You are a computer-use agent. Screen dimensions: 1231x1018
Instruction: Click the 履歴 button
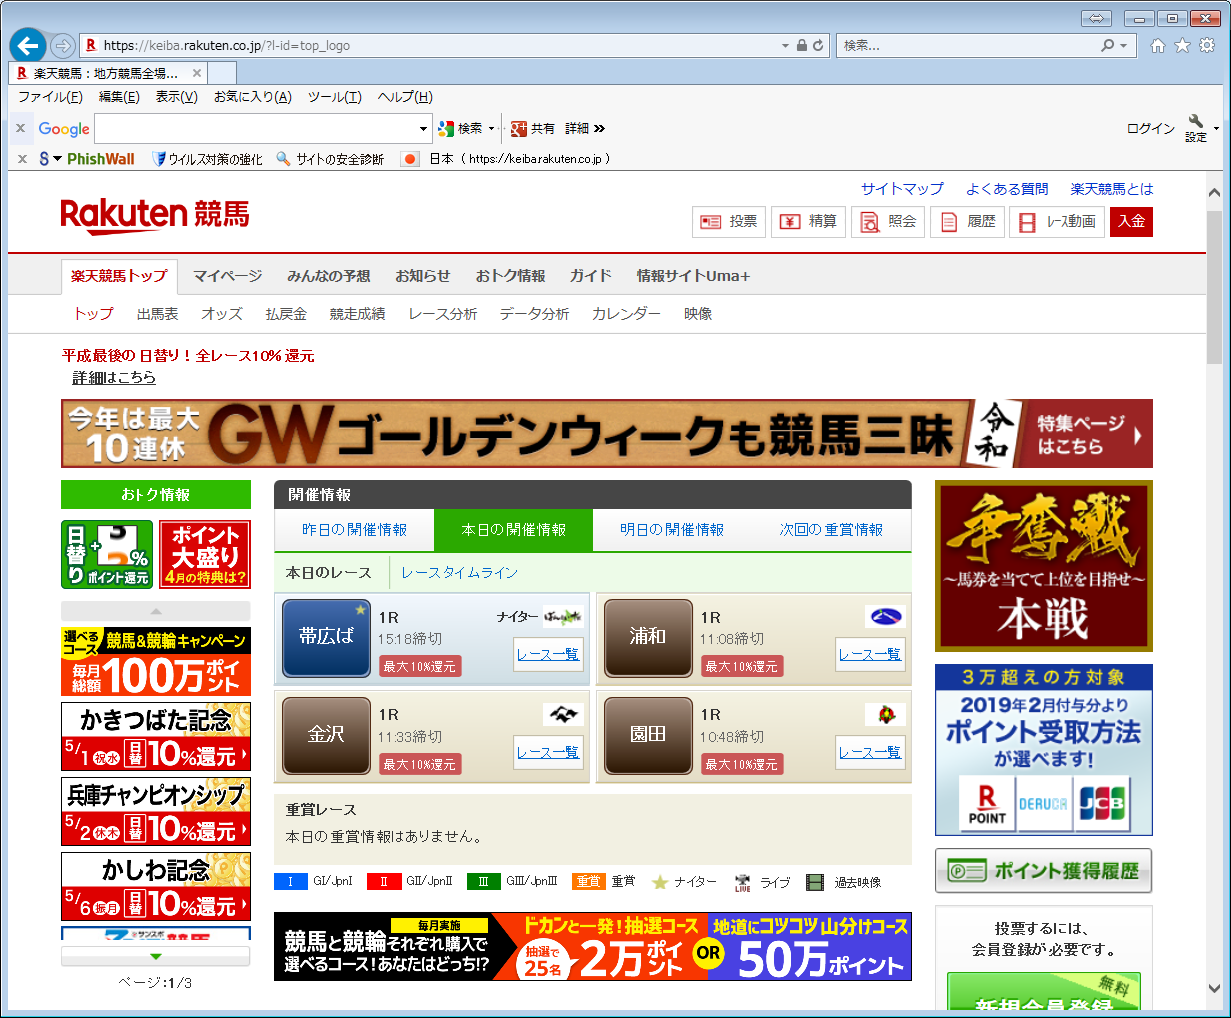pos(967,222)
